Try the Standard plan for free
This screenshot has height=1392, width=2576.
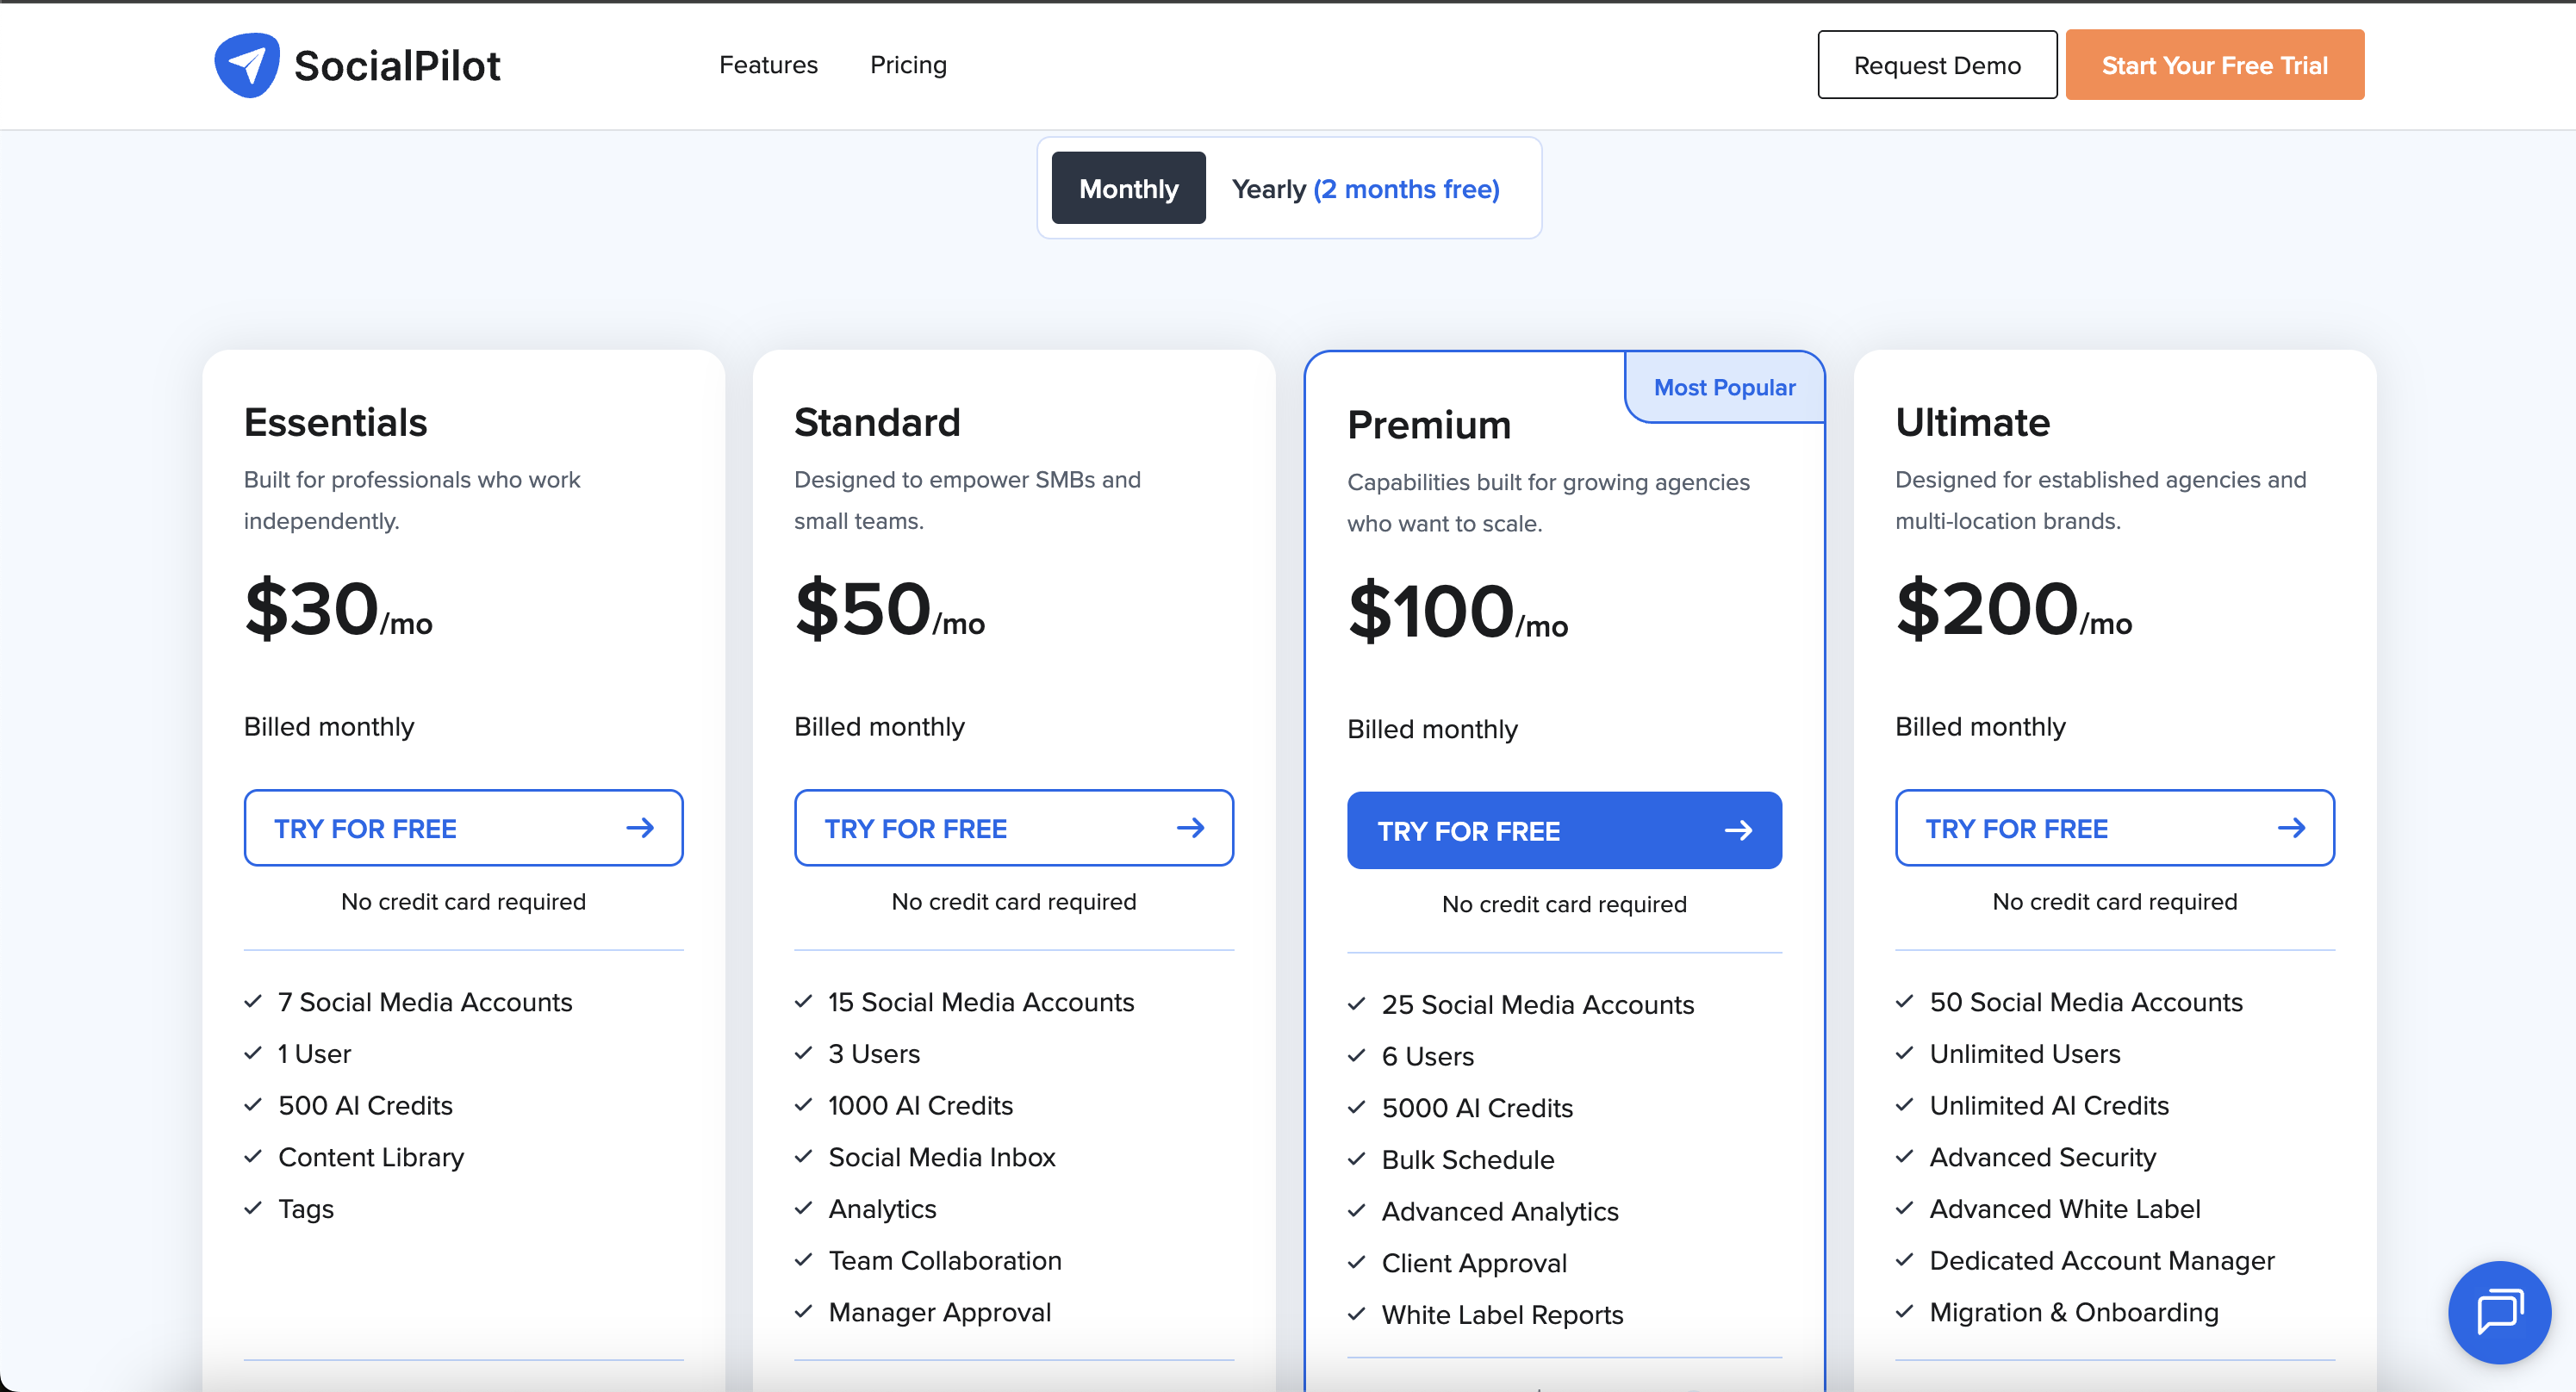click(x=1014, y=828)
